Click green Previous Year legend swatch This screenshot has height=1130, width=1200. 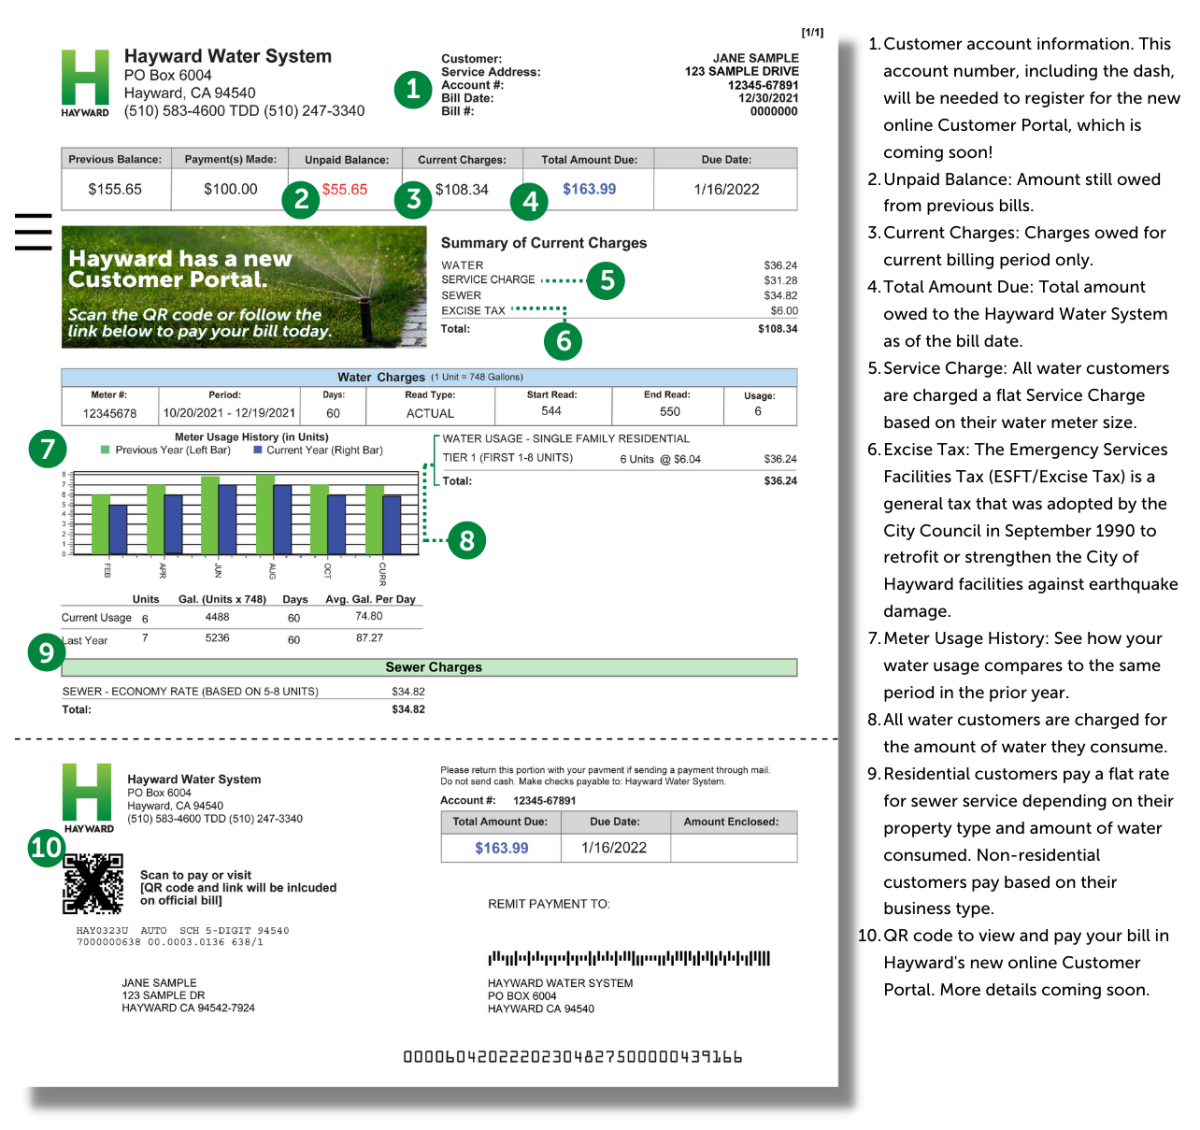coord(105,450)
